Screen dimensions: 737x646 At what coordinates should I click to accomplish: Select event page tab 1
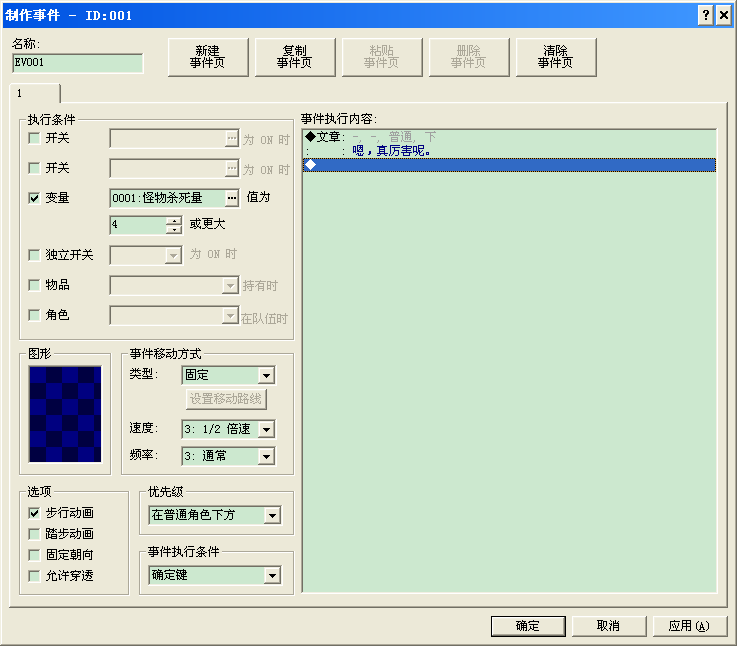(x=35, y=93)
